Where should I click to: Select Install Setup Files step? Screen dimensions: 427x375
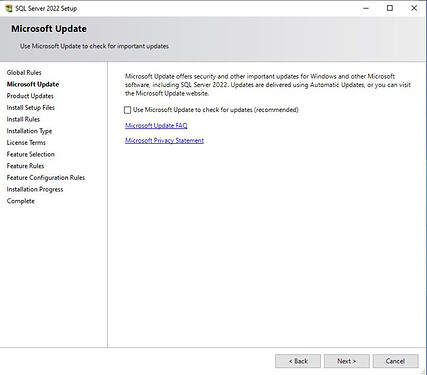click(31, 108)
